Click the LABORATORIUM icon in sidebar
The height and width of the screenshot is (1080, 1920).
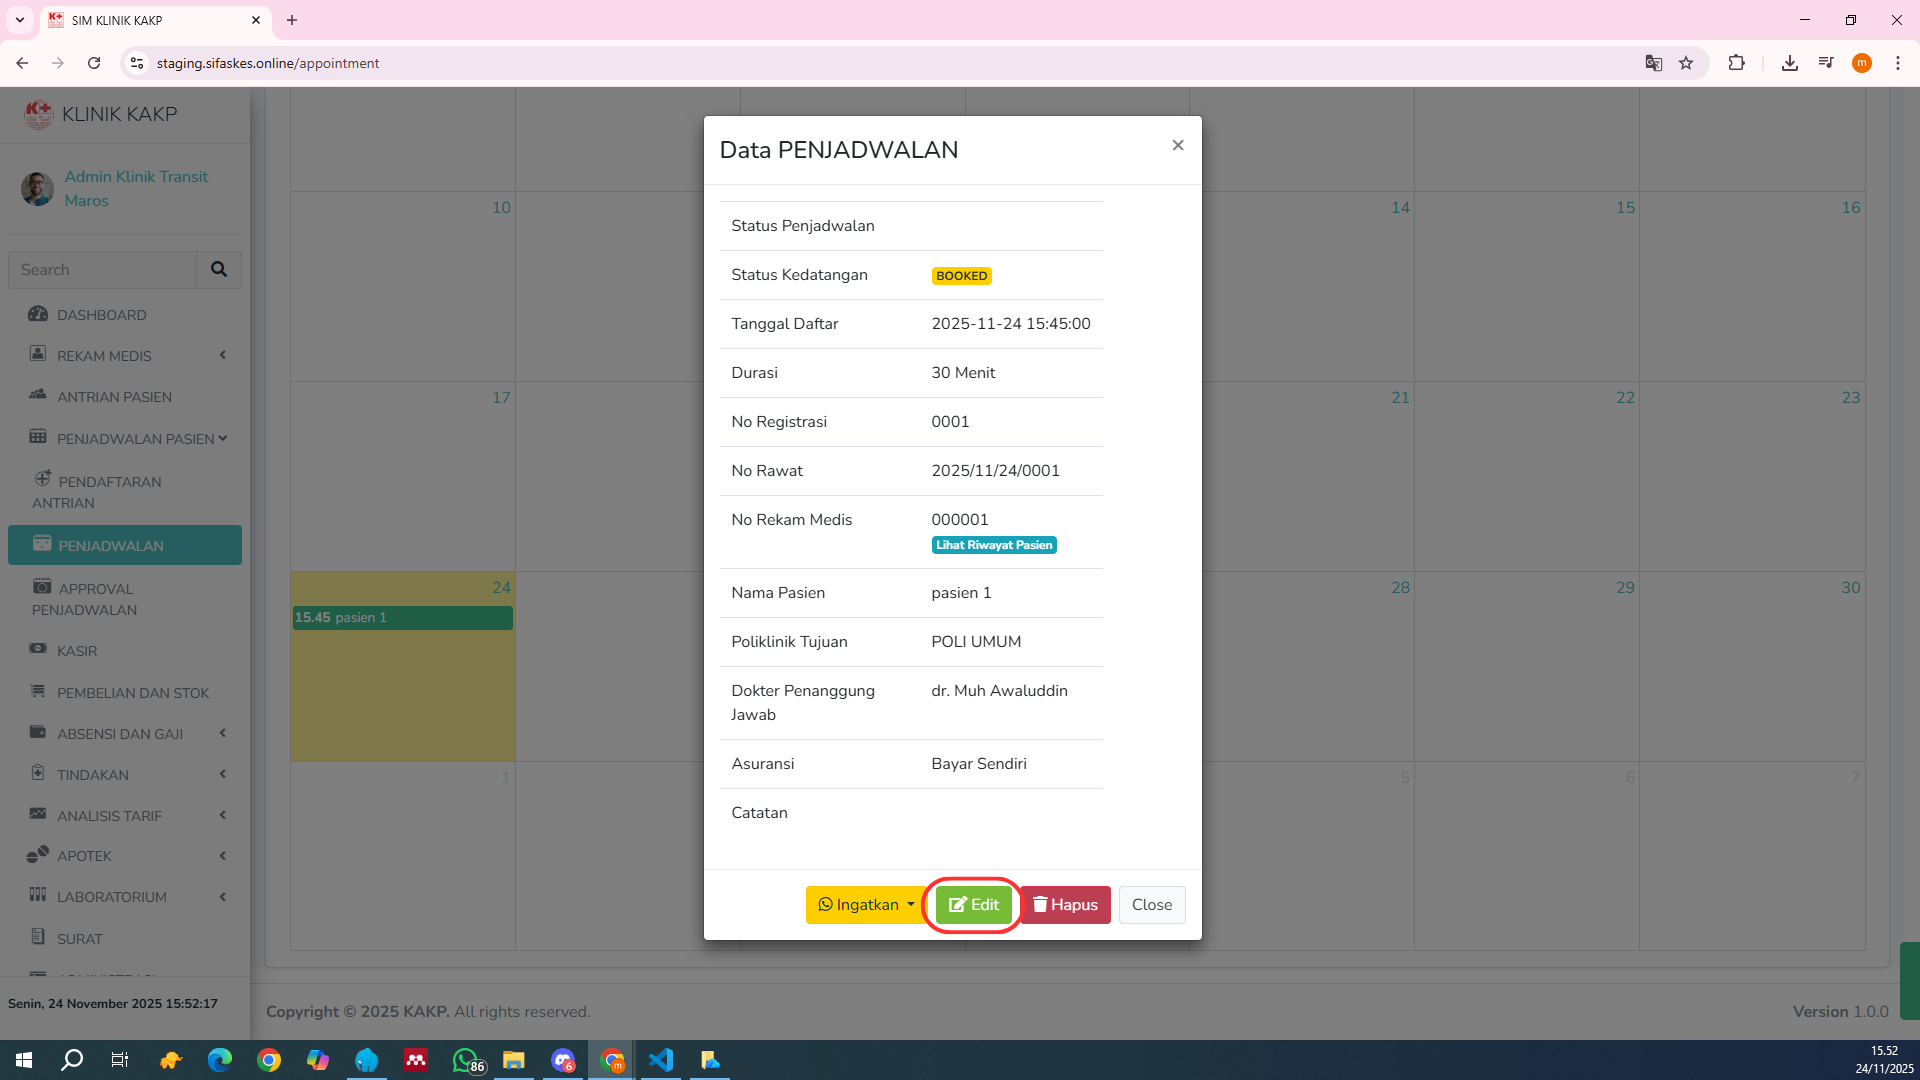tap(38, 895)
